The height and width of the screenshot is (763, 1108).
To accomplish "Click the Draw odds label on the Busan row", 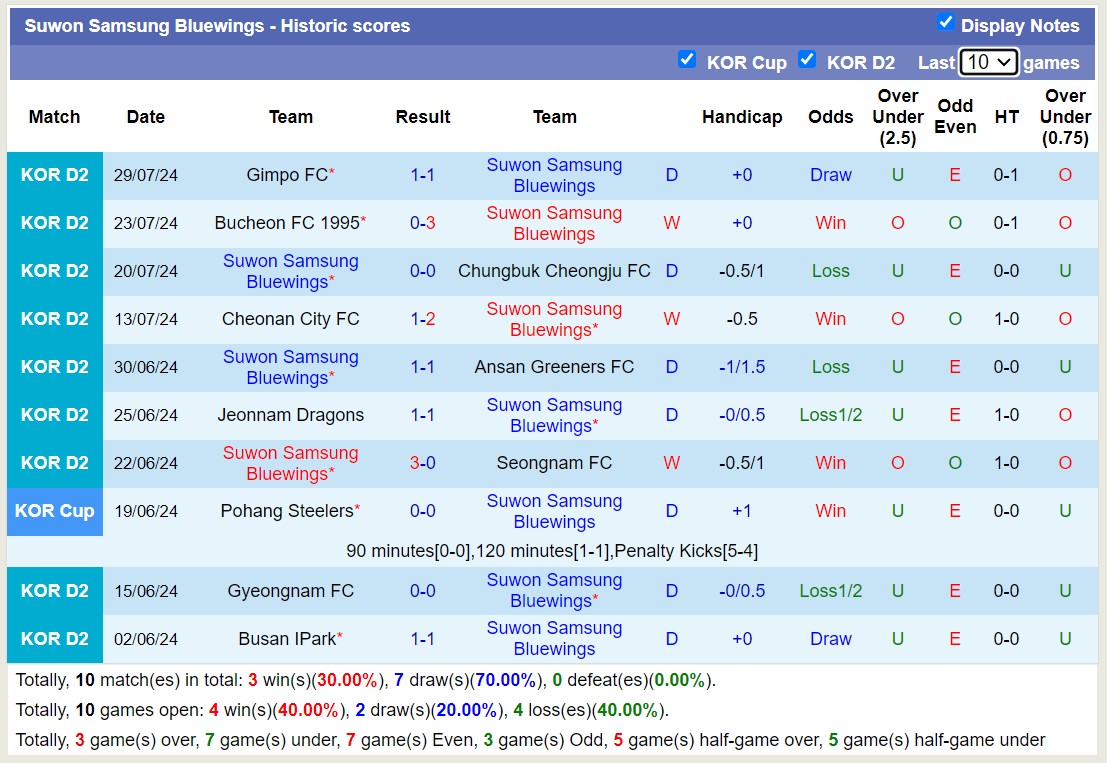I will tap(830, 638).
